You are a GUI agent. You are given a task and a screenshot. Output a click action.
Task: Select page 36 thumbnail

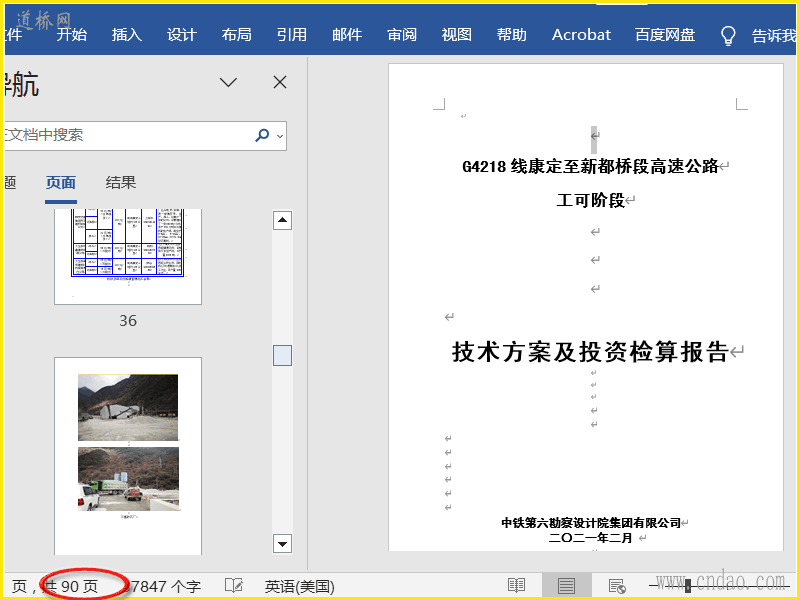click(x=128, y=256)
